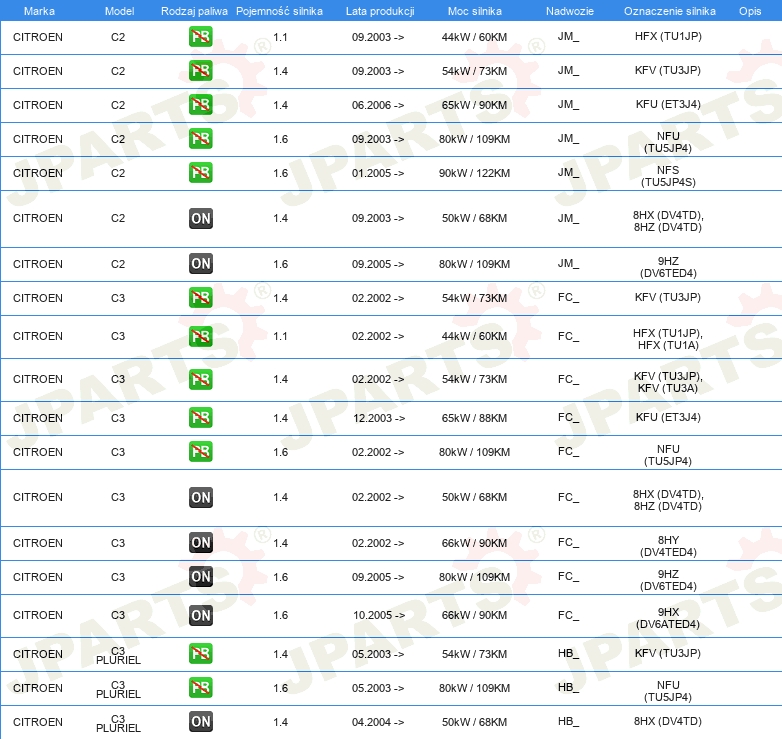Click C3 PLURIEL model in NFU row
This screenshot has height=739, width=782.
point(118,689)
